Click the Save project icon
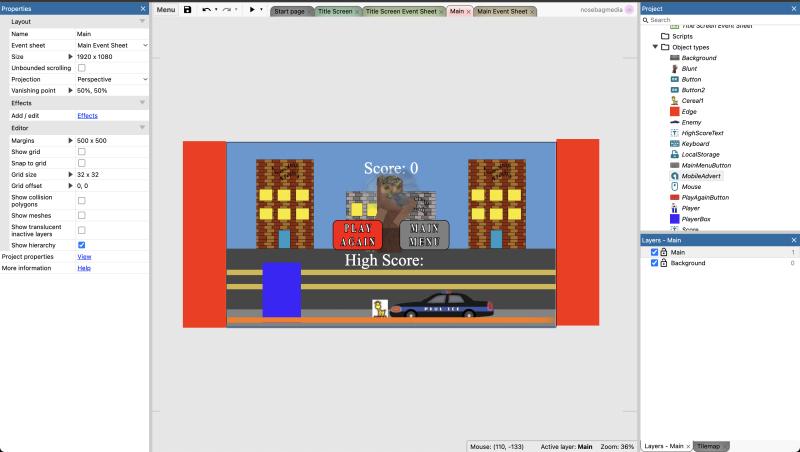Image resolution: width=800 pixels, height=452 pixels. [188, 10]
